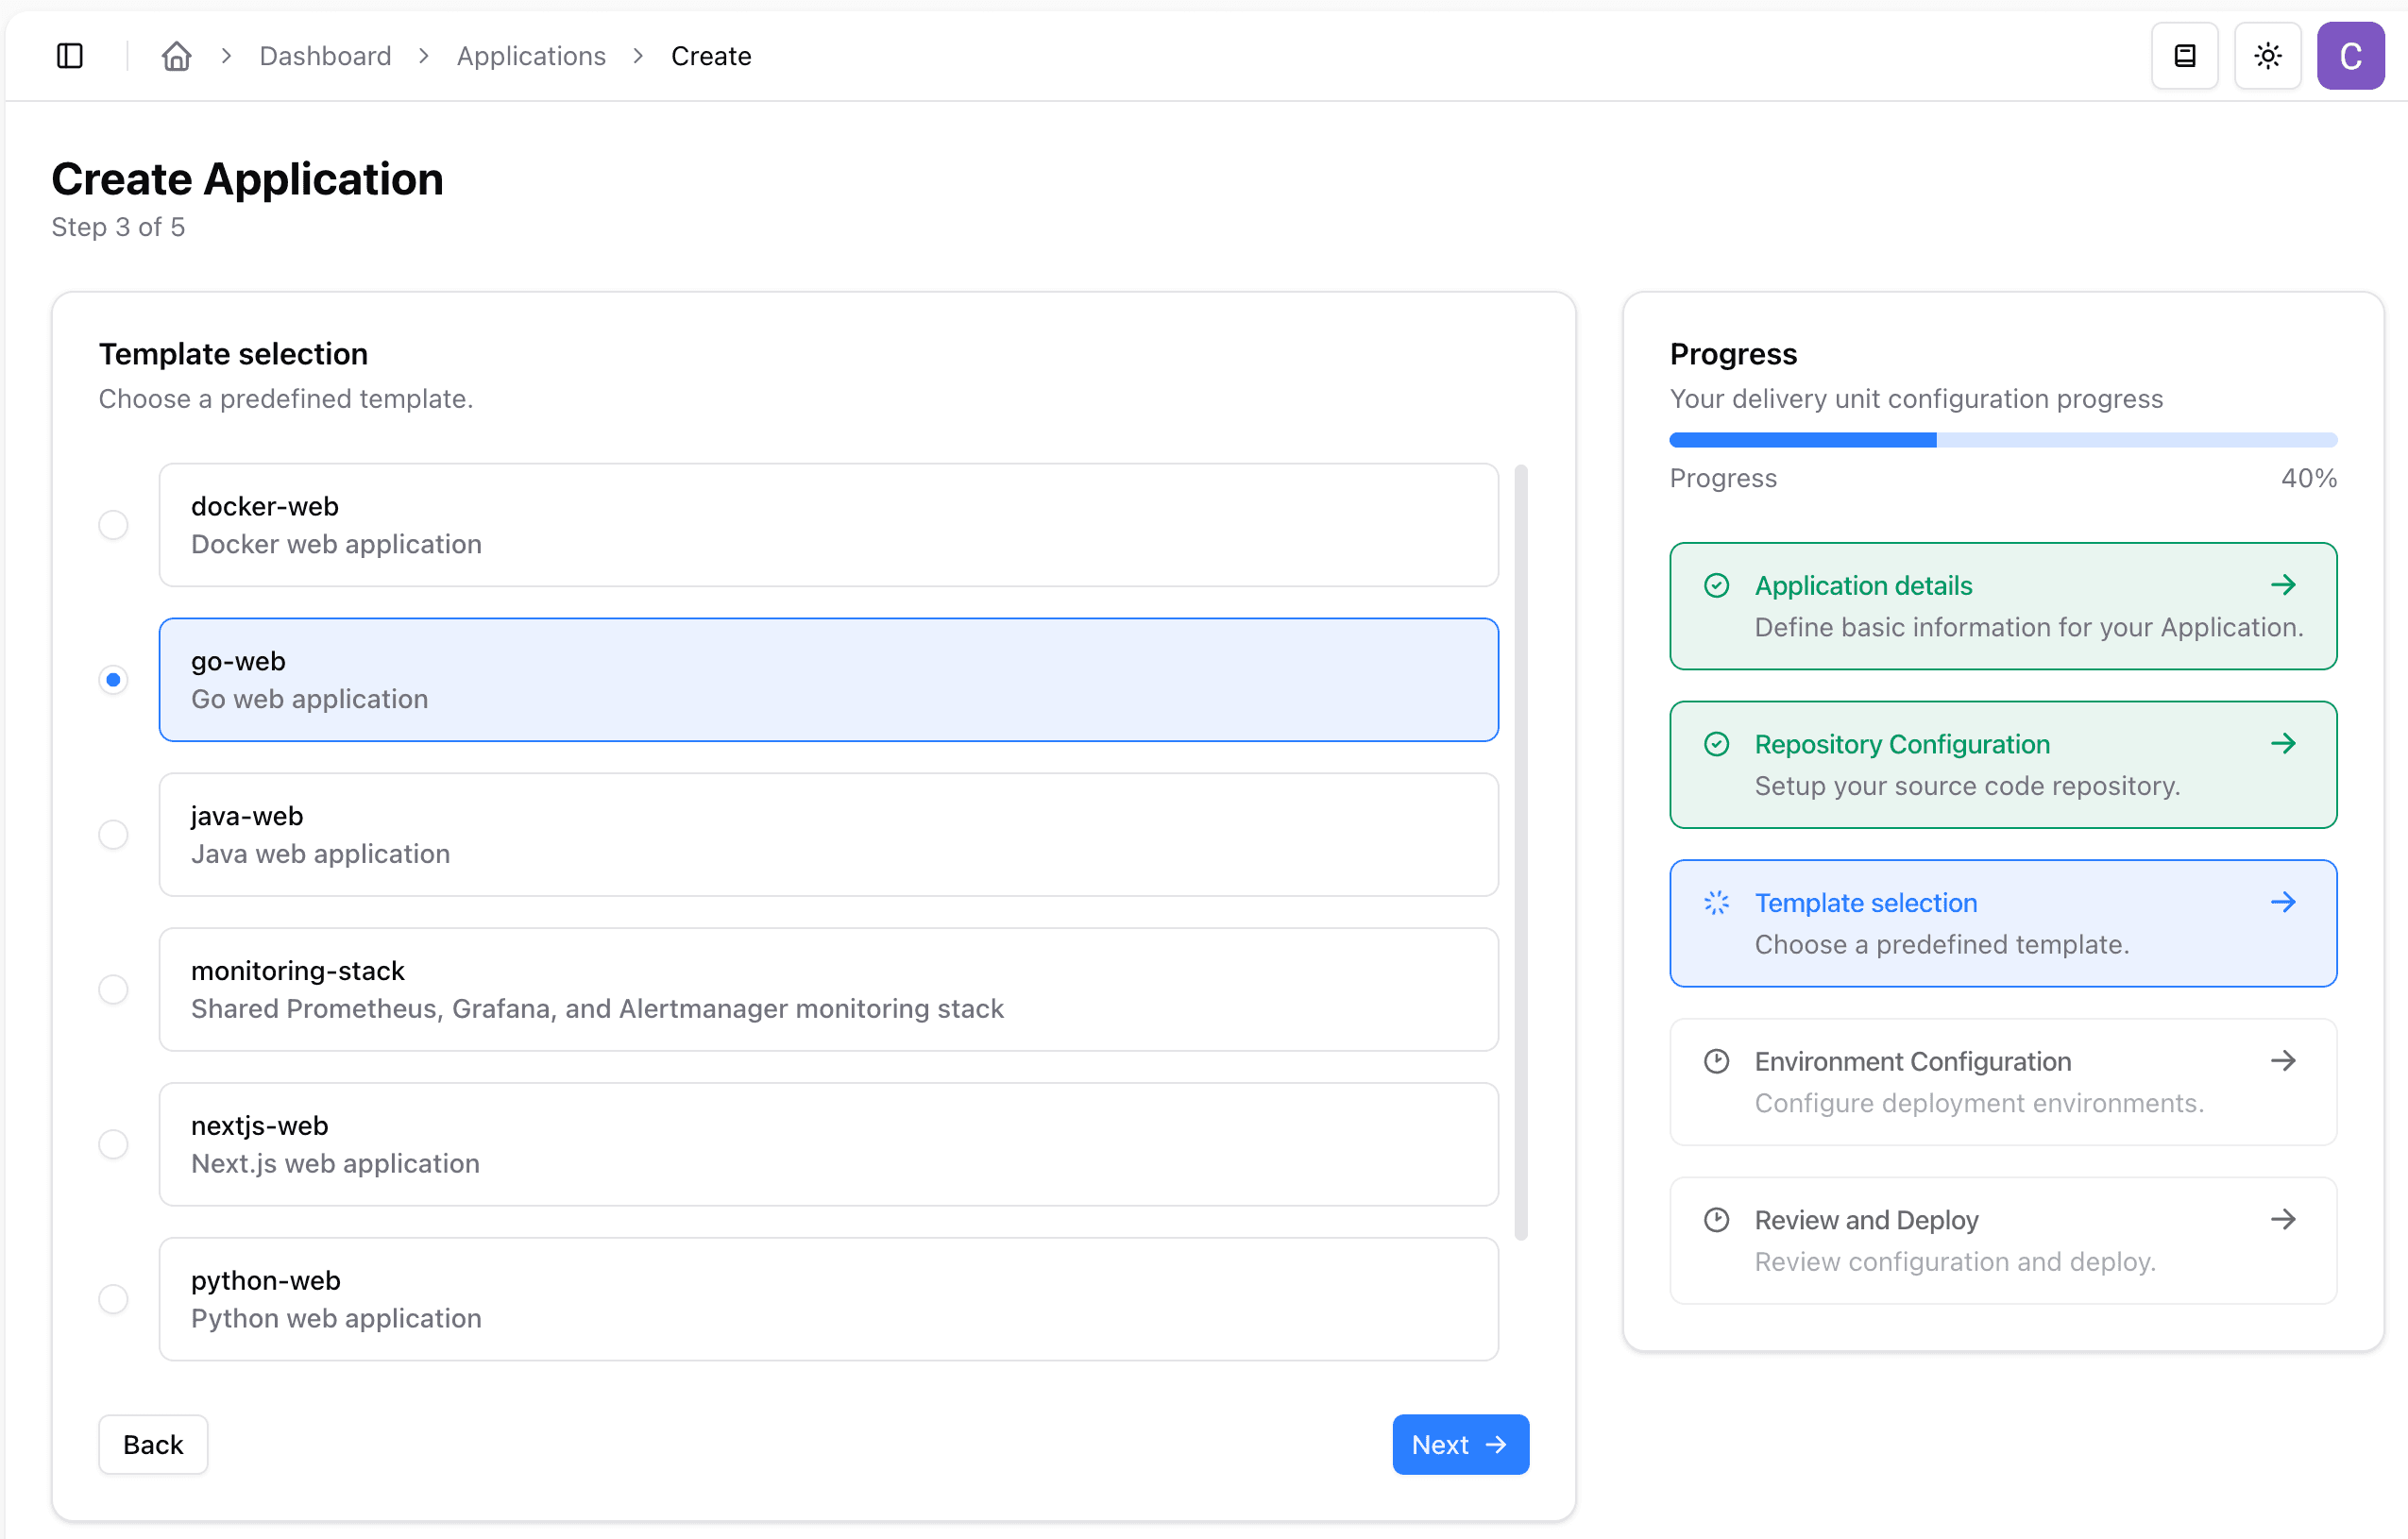Choose the java-web template card
The image size is (2408, 1539).
click(828, 835)
